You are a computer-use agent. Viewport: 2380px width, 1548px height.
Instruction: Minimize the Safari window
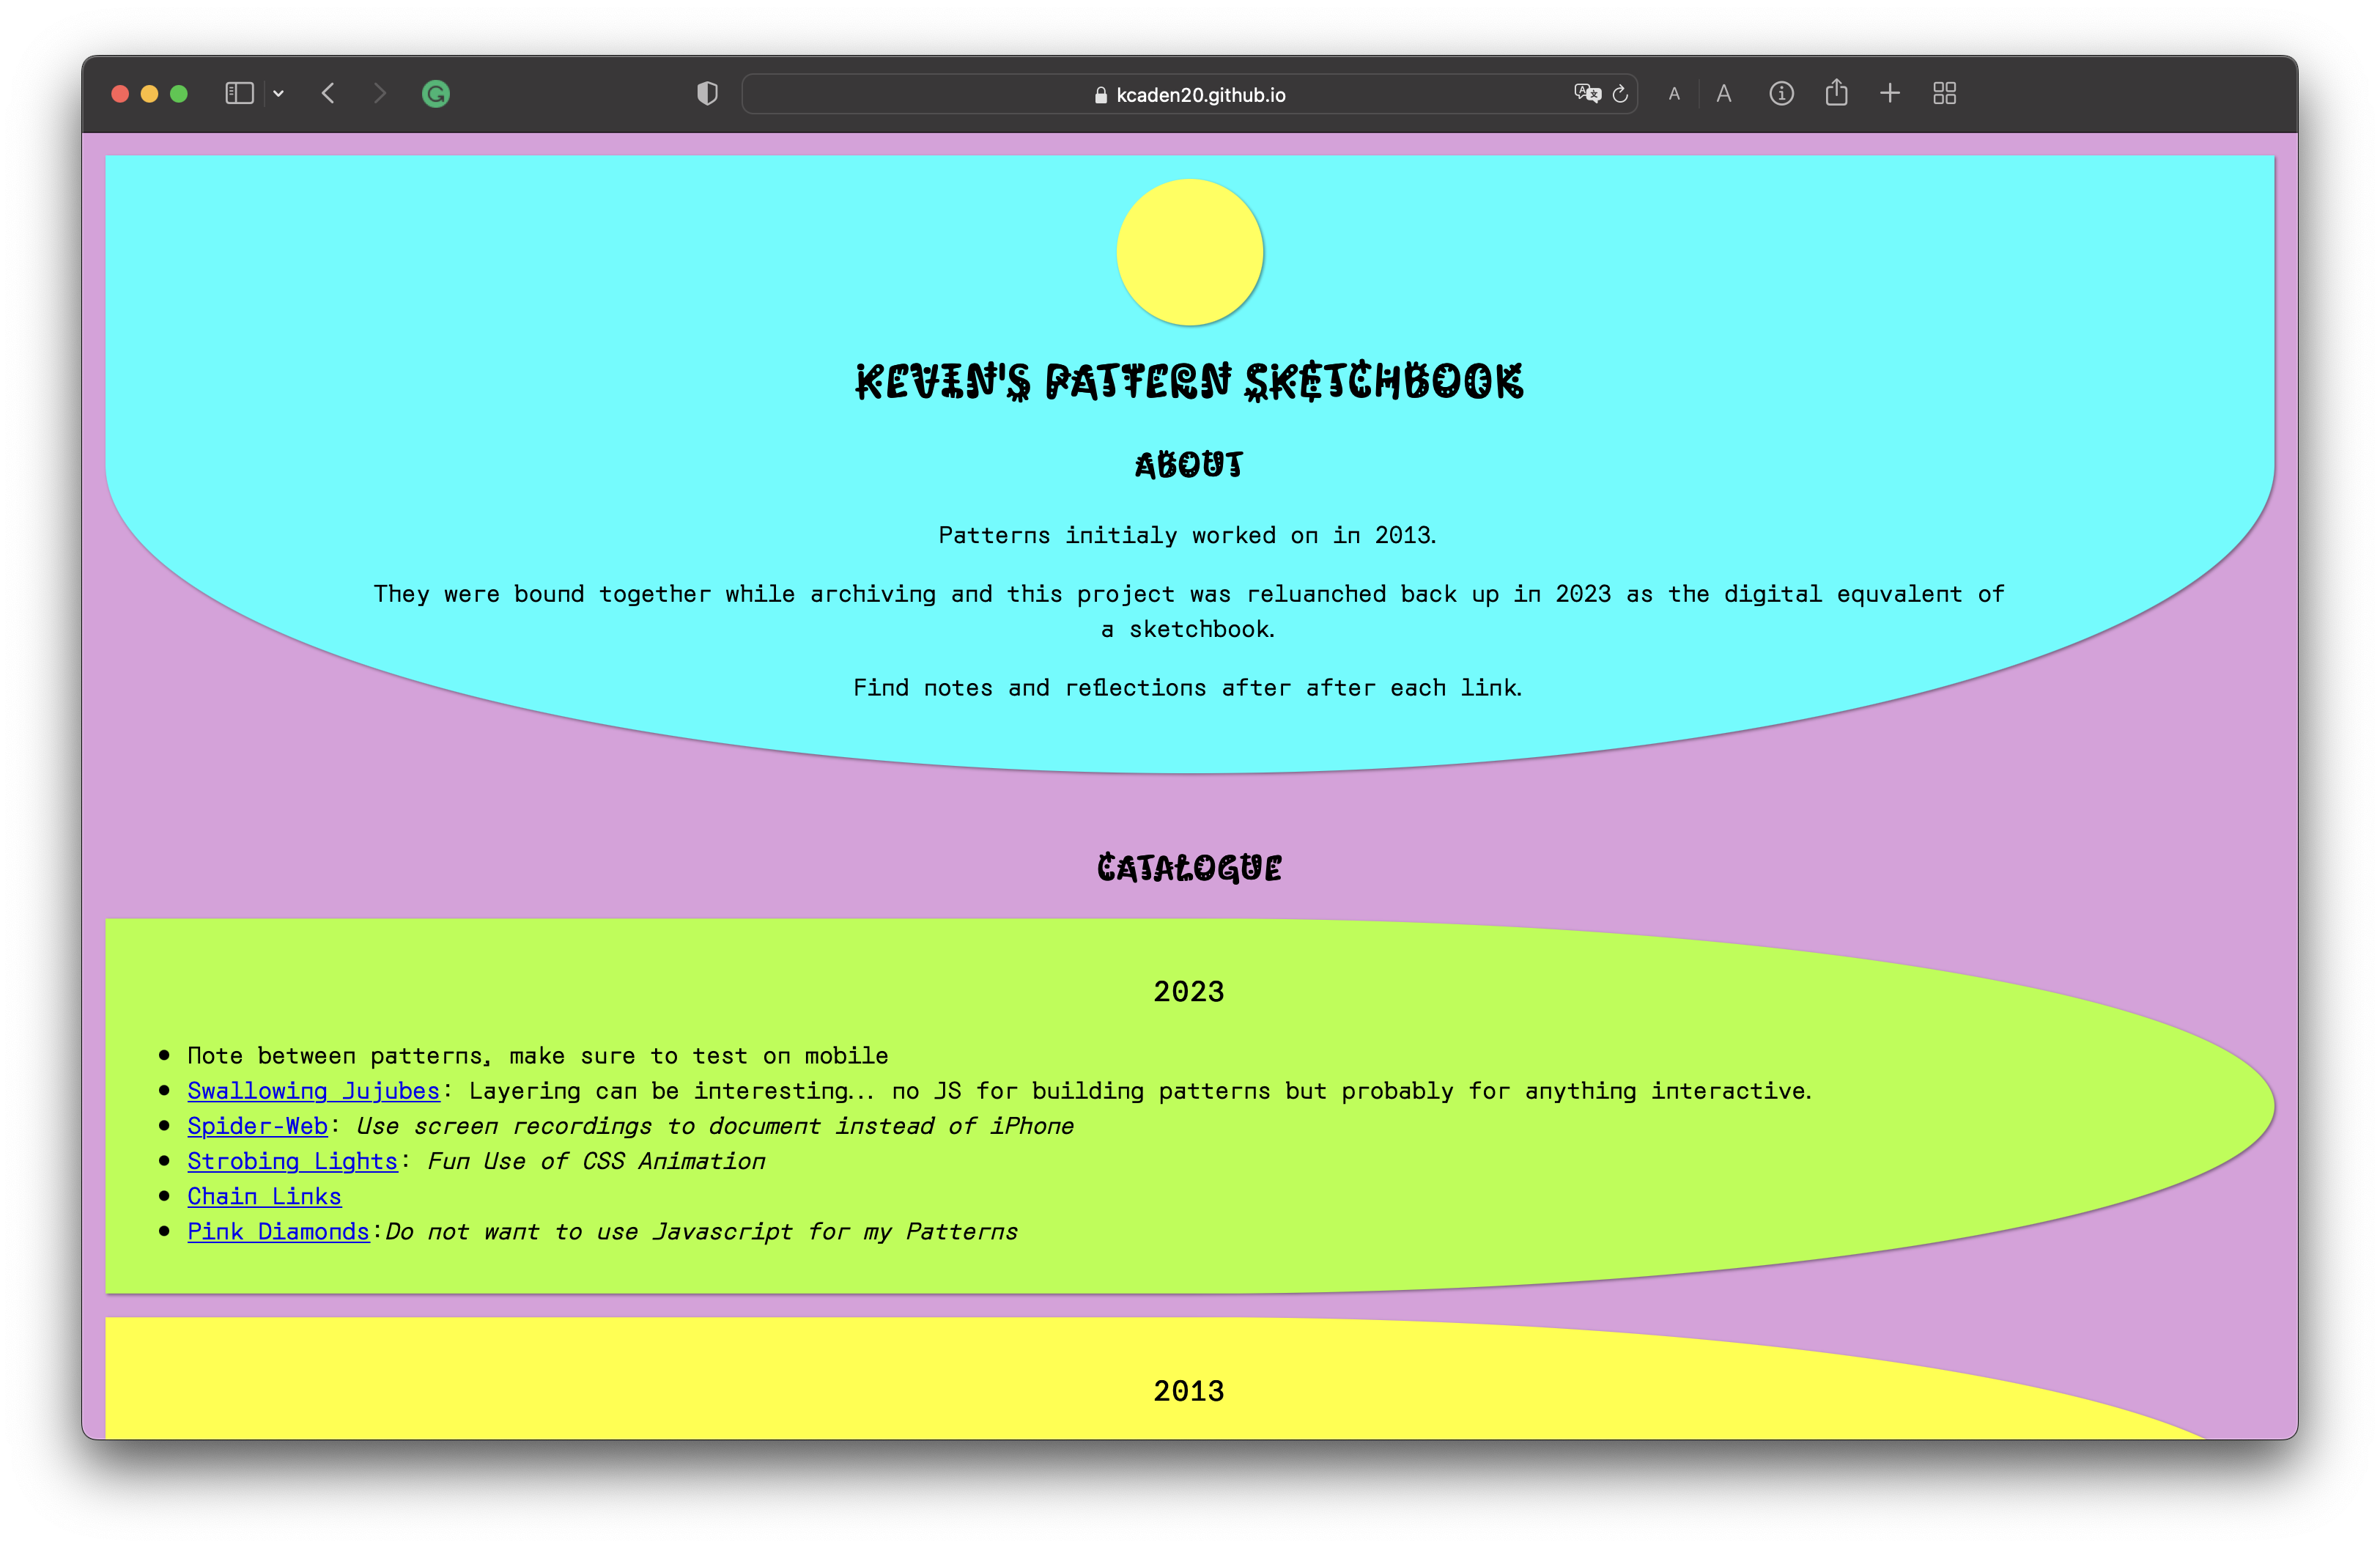150,94
